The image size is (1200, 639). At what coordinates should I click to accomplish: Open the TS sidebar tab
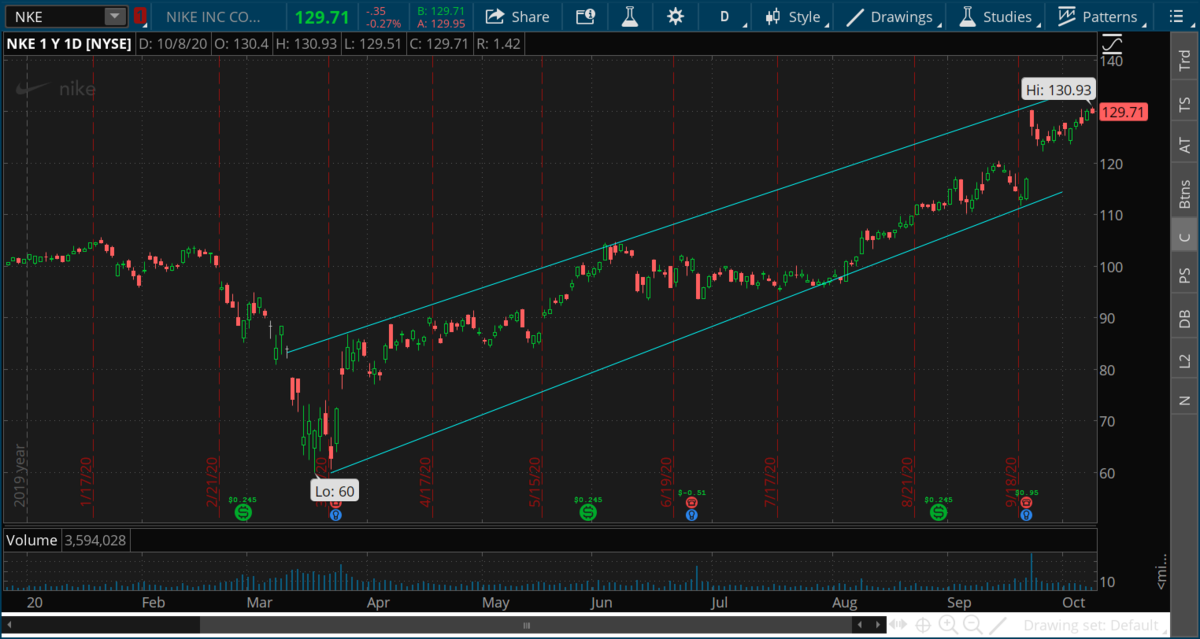pyautogui.click(x=1185, y=104)
